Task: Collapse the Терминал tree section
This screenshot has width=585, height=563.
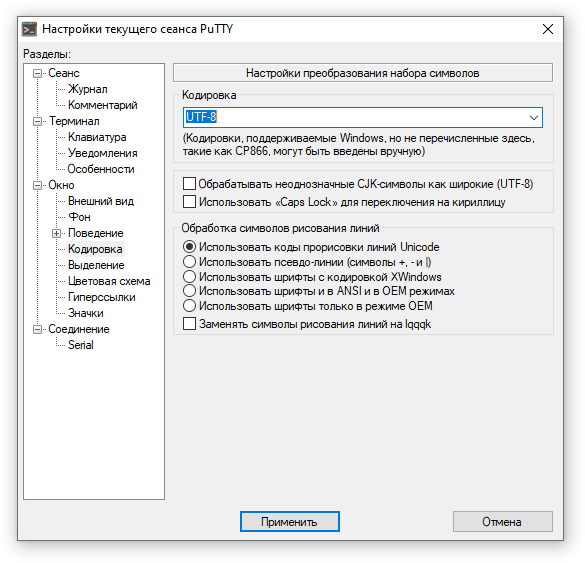Action: click(x=37, y=122)
